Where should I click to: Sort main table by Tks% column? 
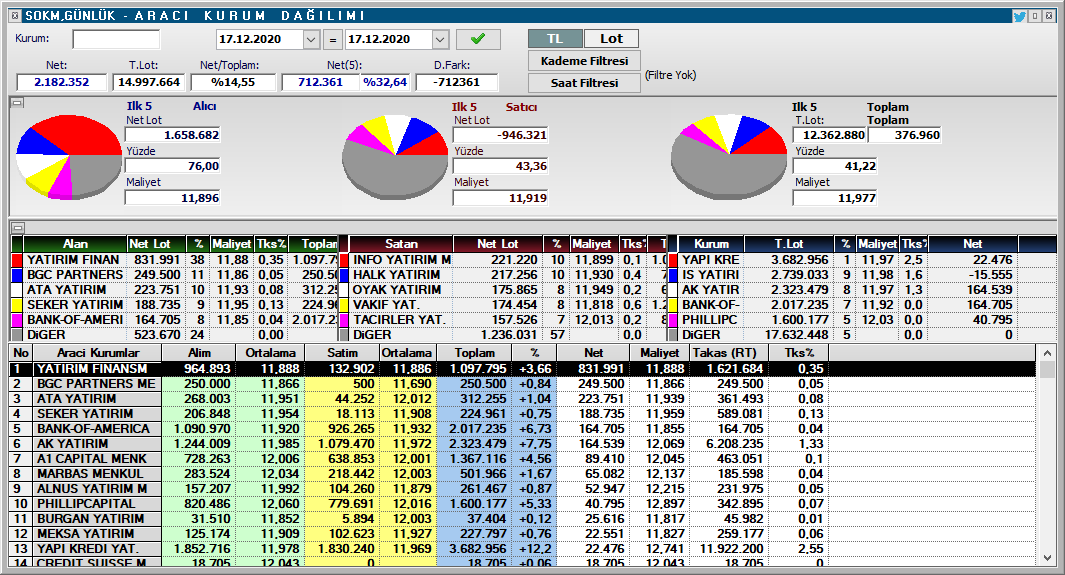click(798, 353)
